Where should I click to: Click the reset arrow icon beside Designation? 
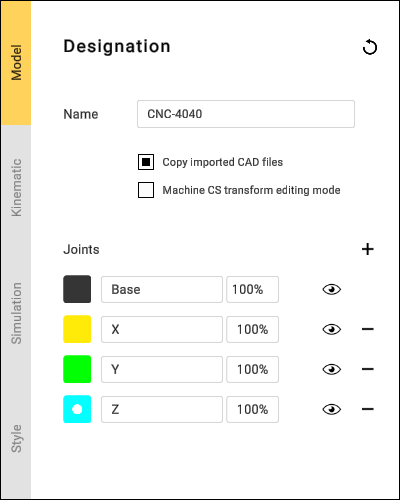tap(370, 47)
